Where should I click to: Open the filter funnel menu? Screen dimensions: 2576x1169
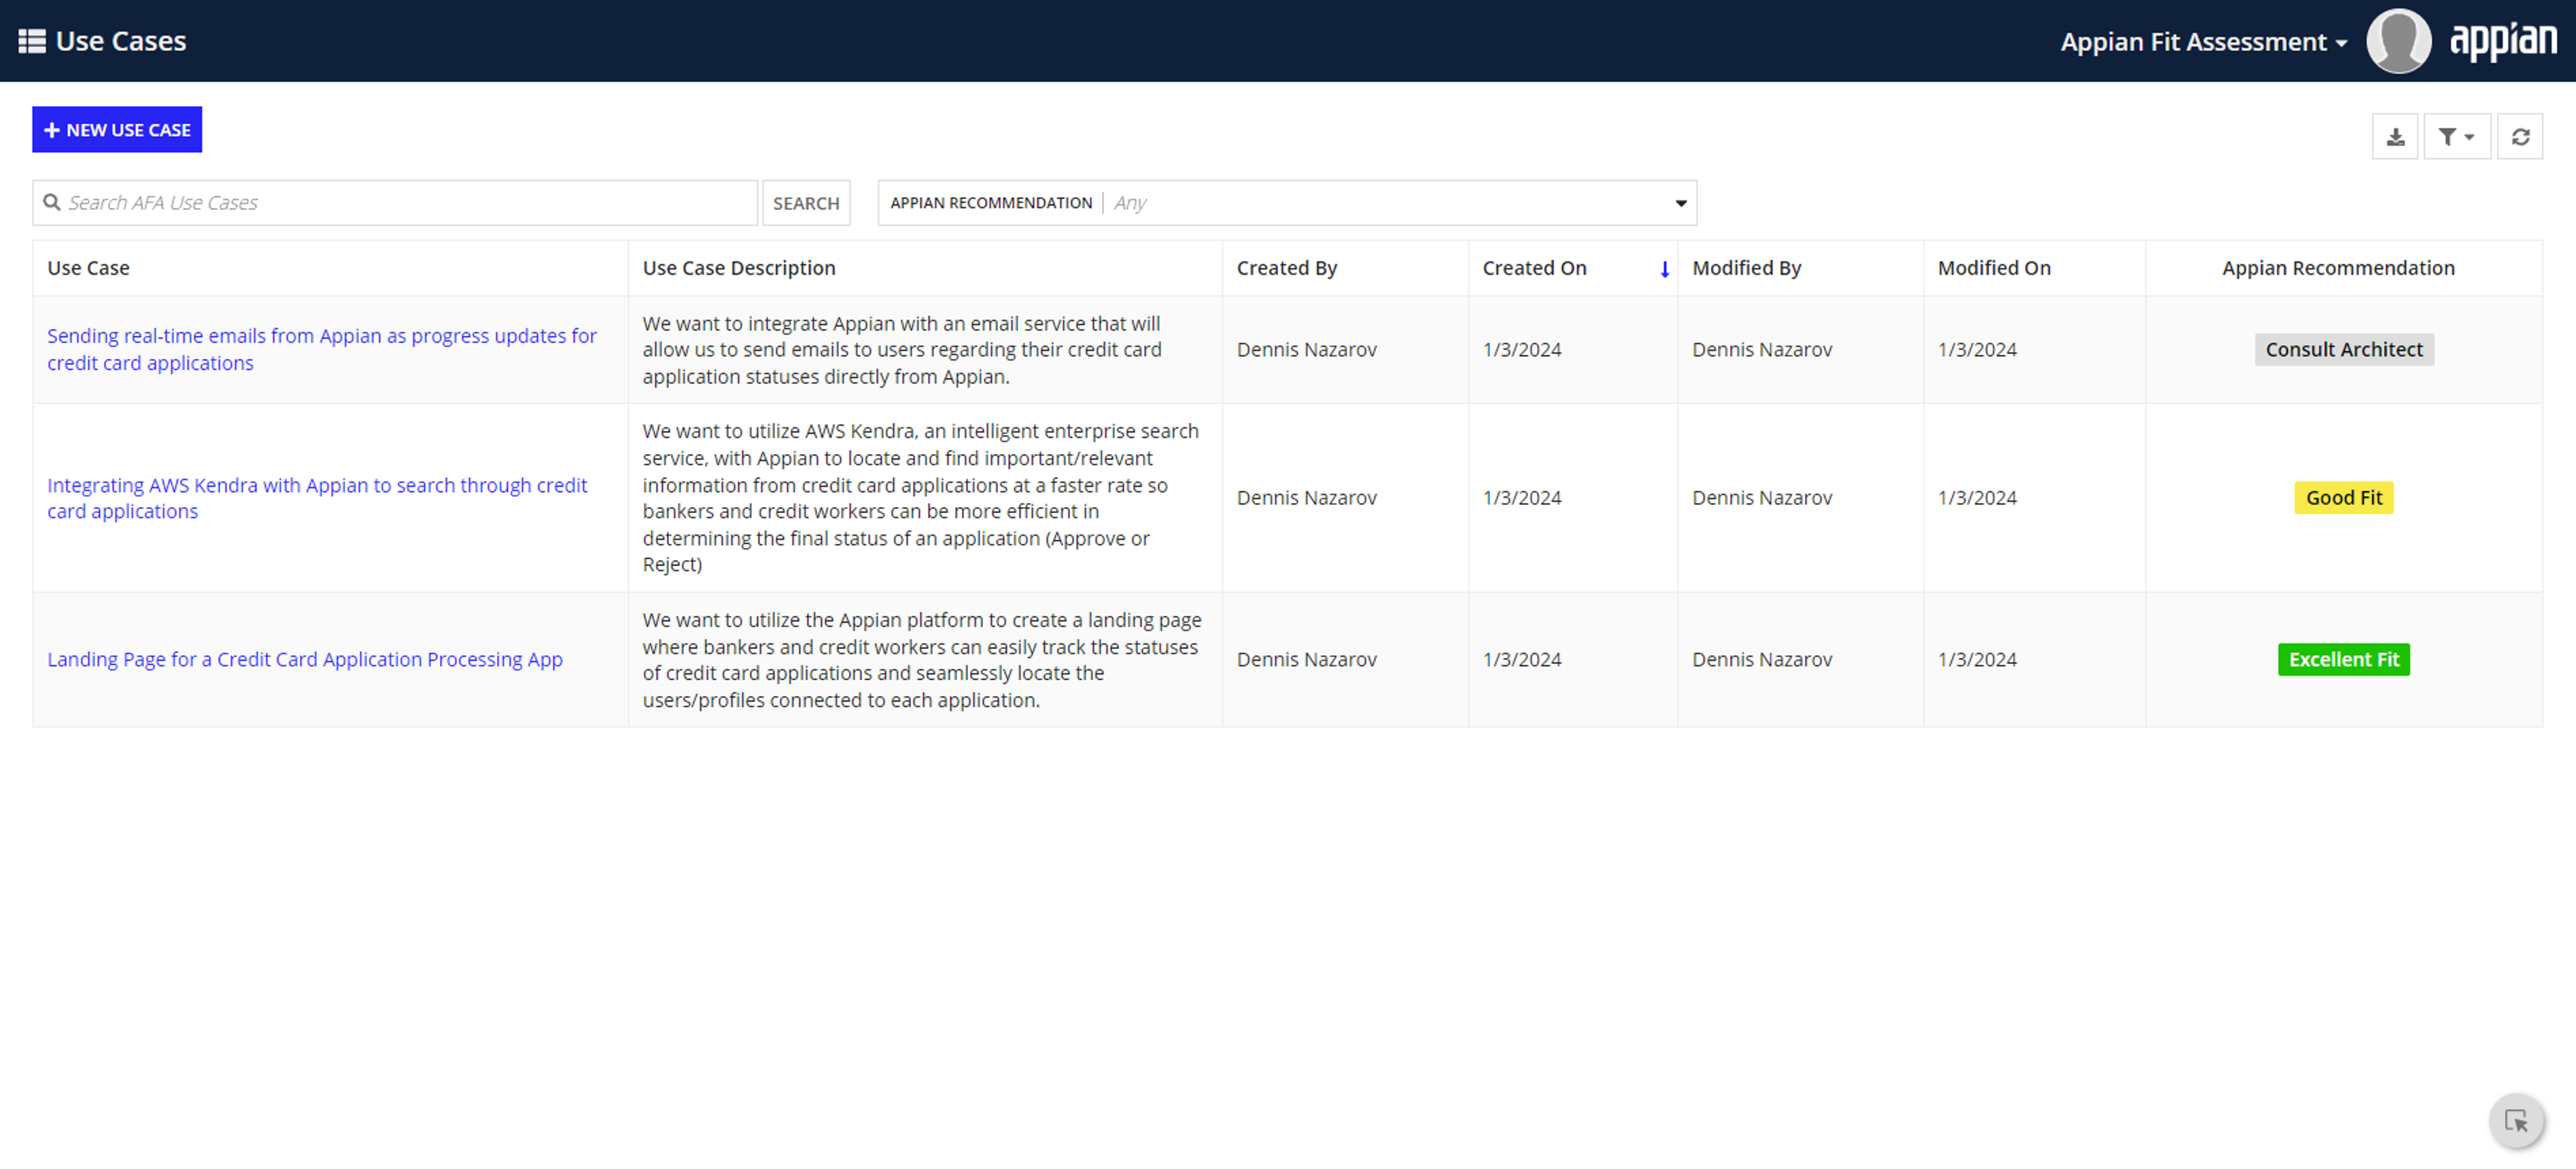(x=2456, y=137)
